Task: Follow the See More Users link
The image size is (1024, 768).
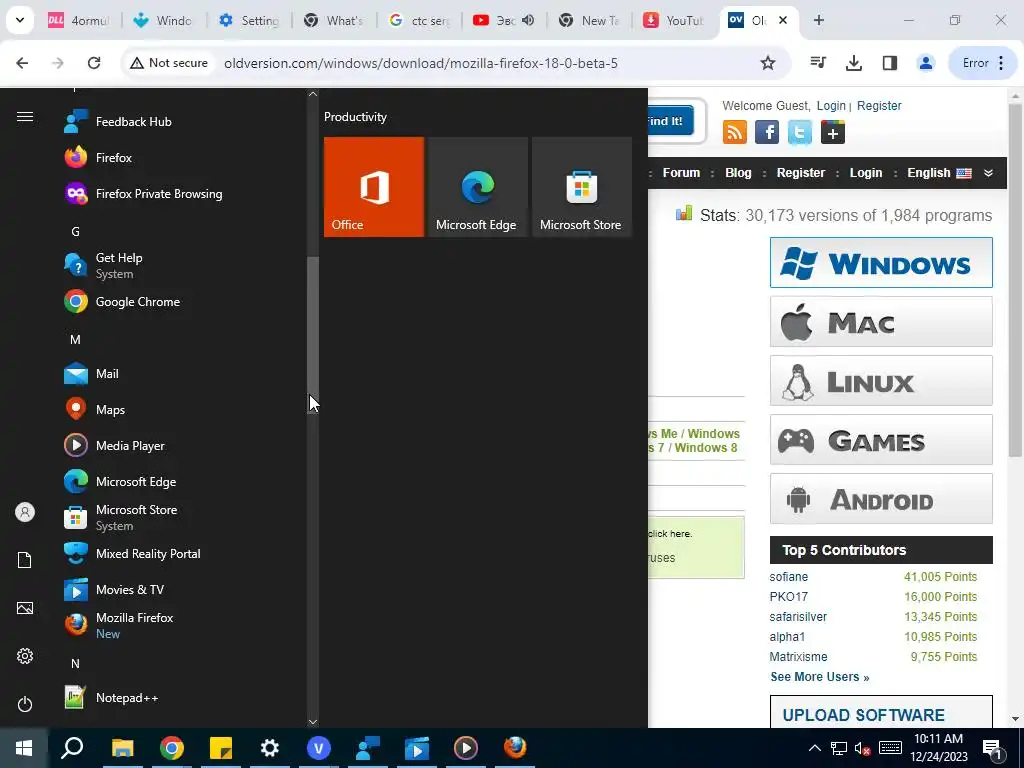Action: coord(820,677)
